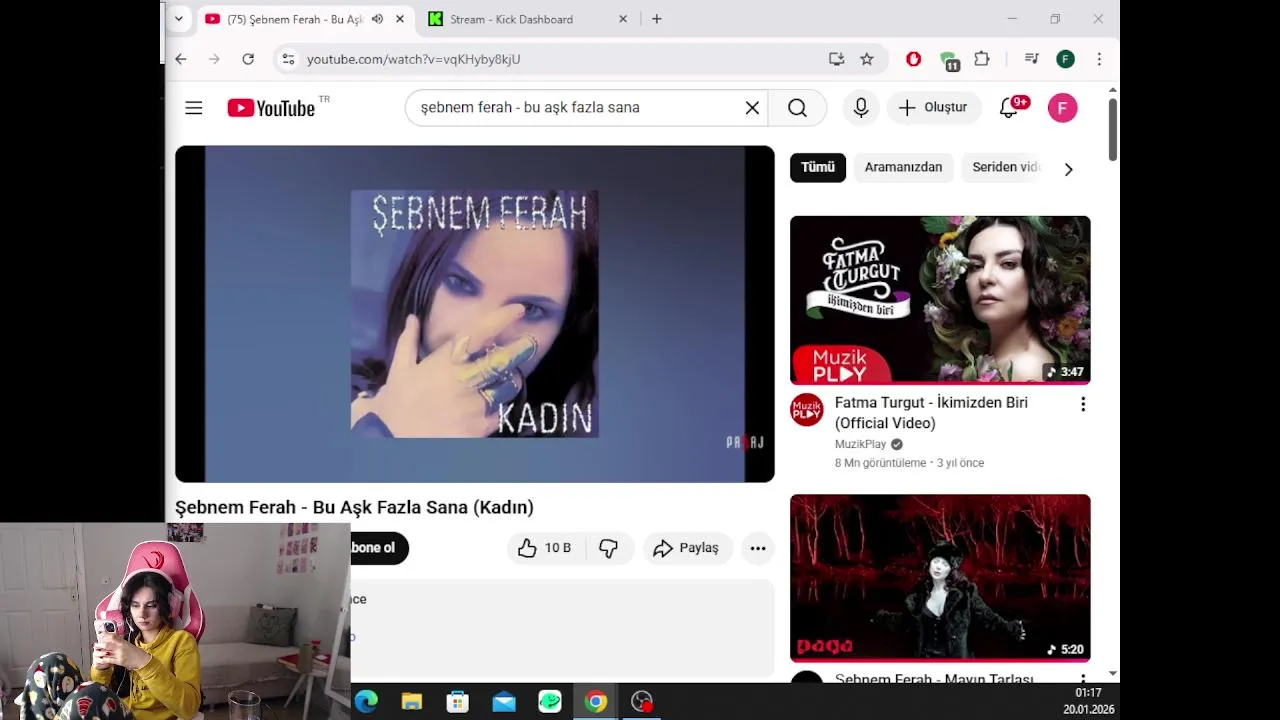1280x720 pixels.
Task: Go back using the browser back arrow
Action: click(x=181, y=59)
